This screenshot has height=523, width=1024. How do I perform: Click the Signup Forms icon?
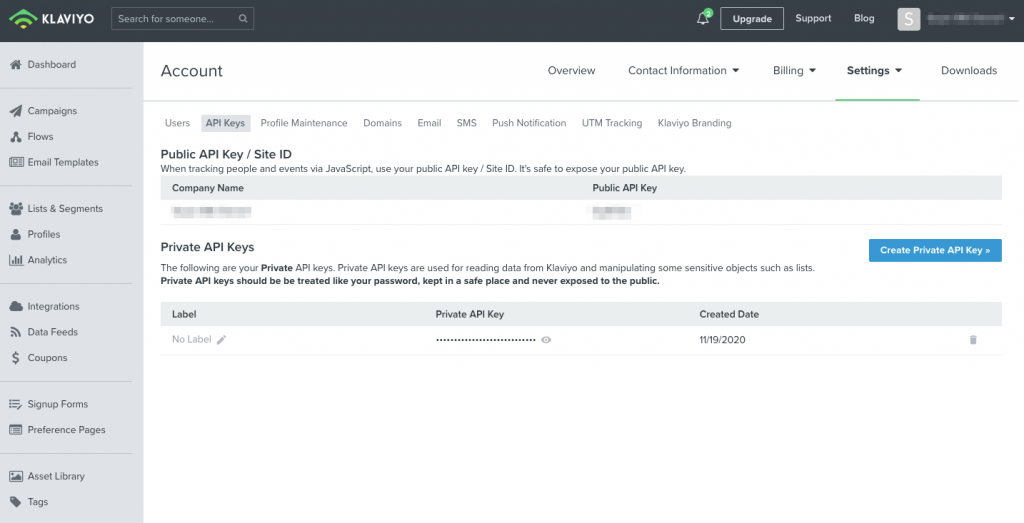point(16,404)
